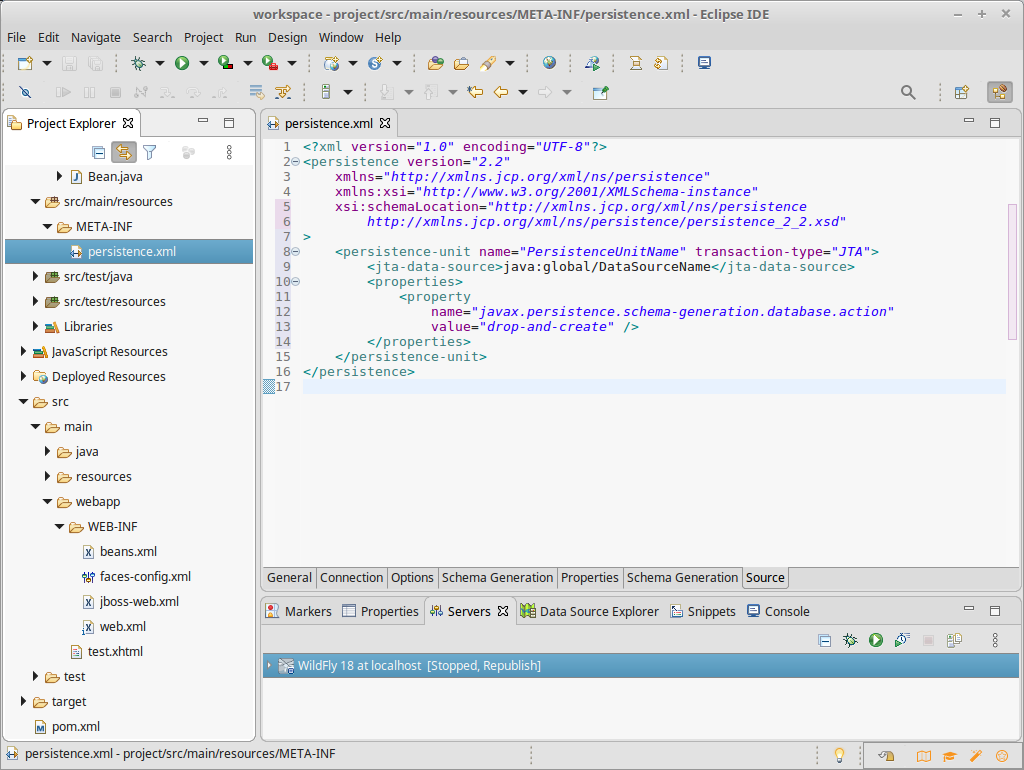Toggle Link with Editor in Project Explorer
Image resolution: width=1024 pixels, height=770 pixels.
click(123, 152)
